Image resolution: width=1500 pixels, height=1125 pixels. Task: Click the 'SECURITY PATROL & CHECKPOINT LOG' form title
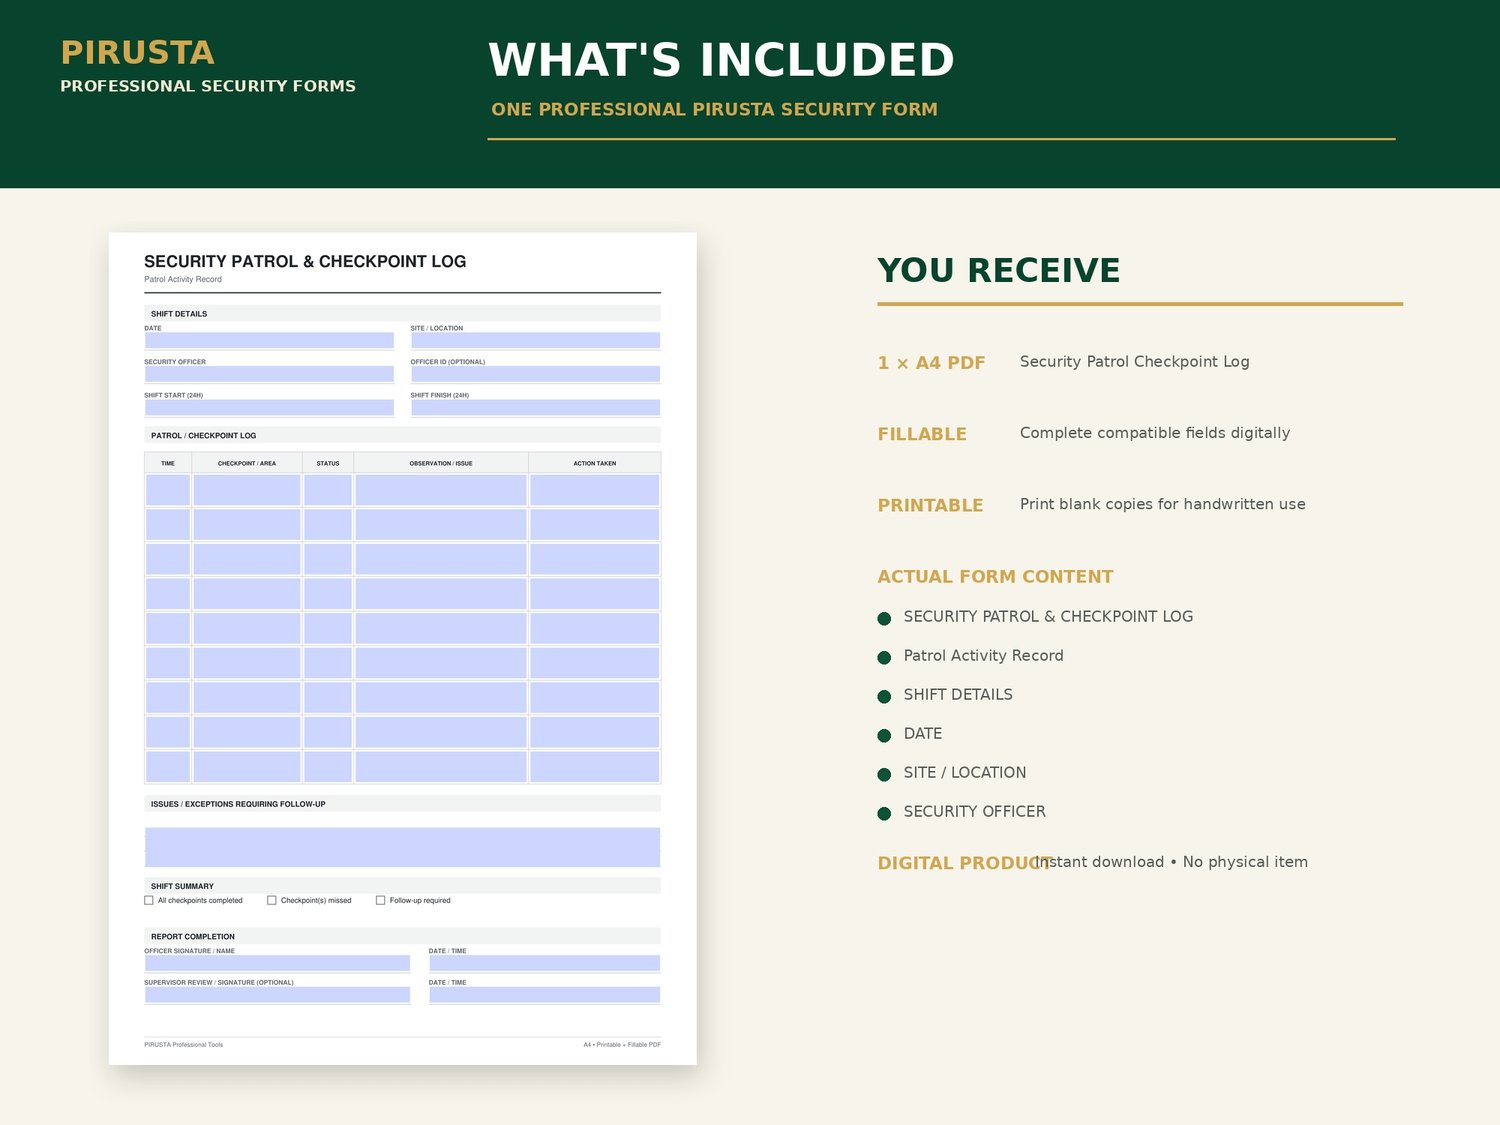(305, 261)
